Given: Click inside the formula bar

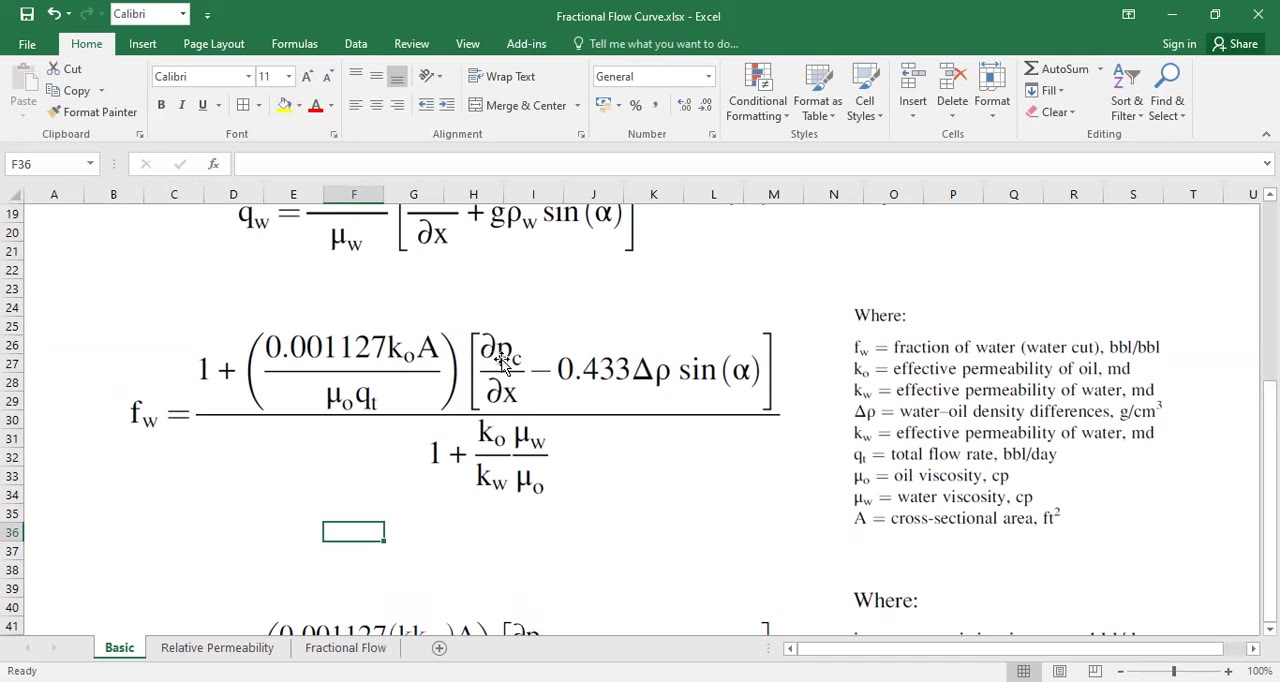Looking at the screenshot, I should click(x=600, y=163).
